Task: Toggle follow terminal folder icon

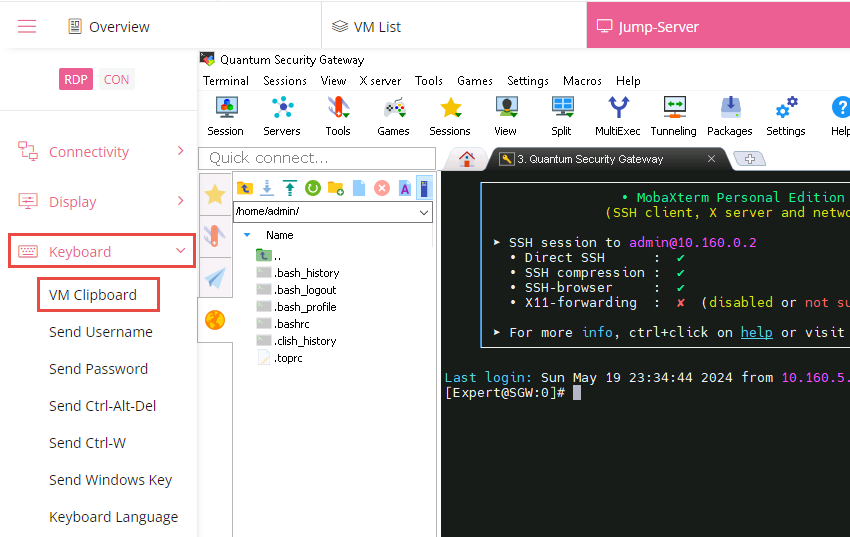Action: point(424,188)
